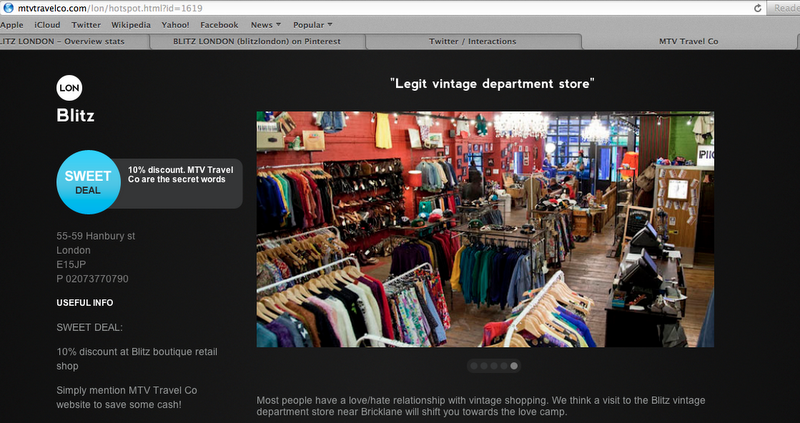Image resolution: width=800 pixels, height=423 pixels.
Task: Switch to BLITZ LONDON on Pinterest tab
Action: [x=258, y=41]
